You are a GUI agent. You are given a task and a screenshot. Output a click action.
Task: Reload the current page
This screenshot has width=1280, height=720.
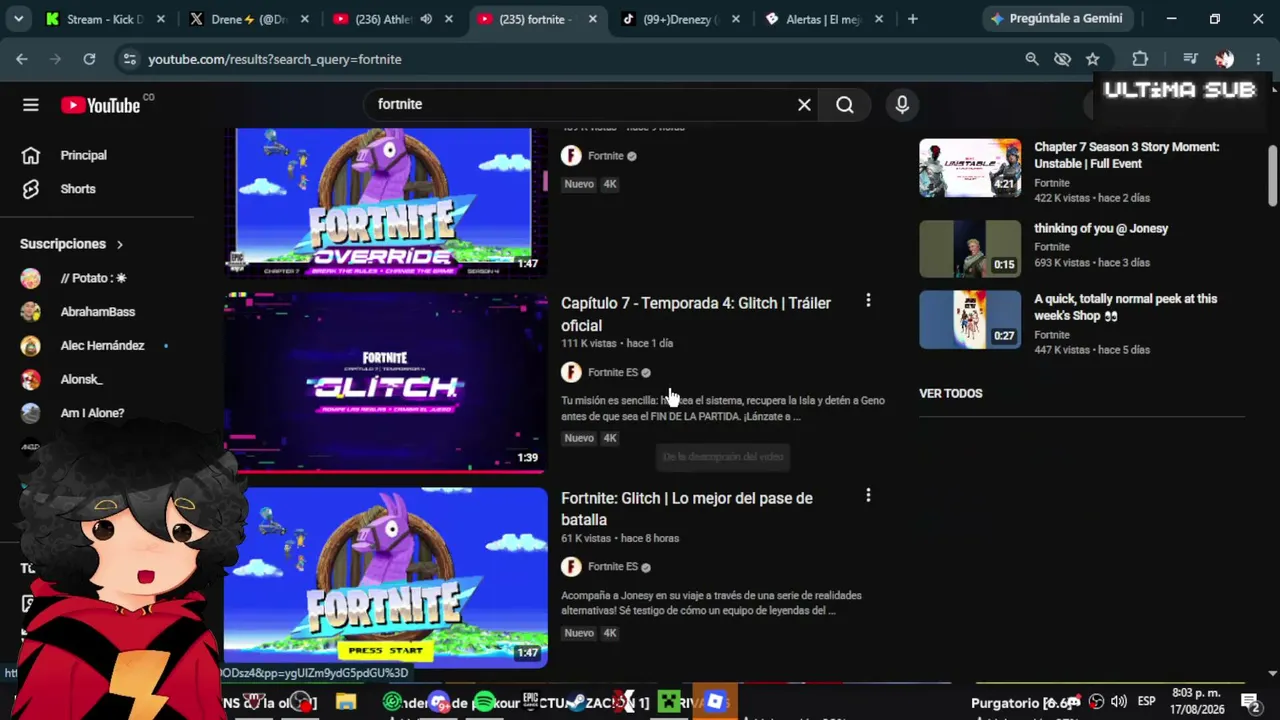89,59
